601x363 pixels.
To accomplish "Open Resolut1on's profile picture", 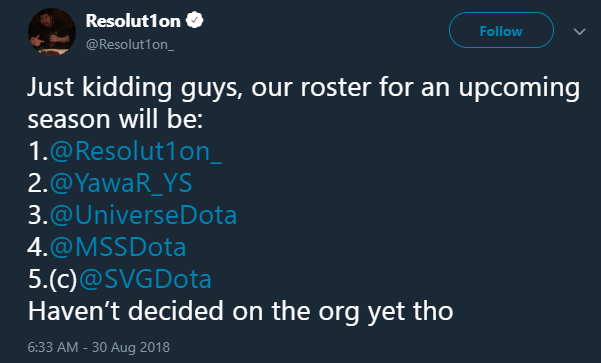I will pos(52,32).
